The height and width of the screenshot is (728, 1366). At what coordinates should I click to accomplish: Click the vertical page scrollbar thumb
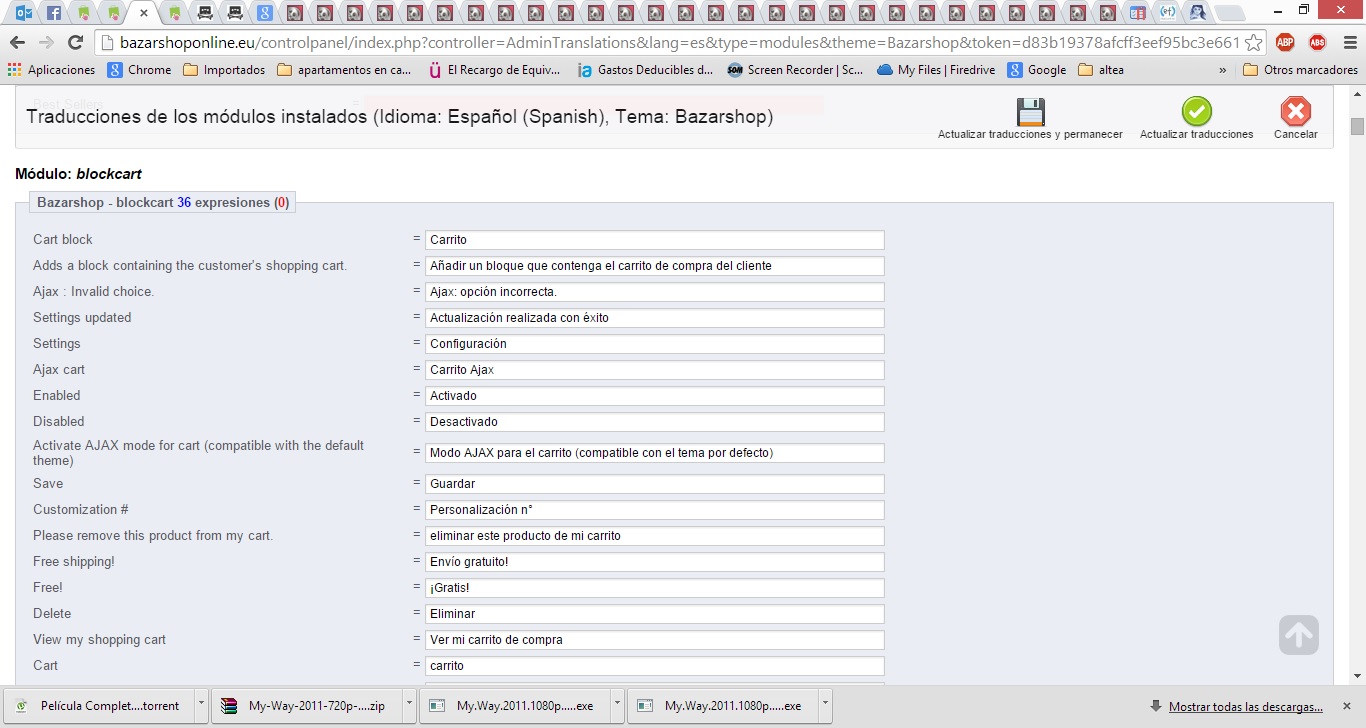(1357, 126)
